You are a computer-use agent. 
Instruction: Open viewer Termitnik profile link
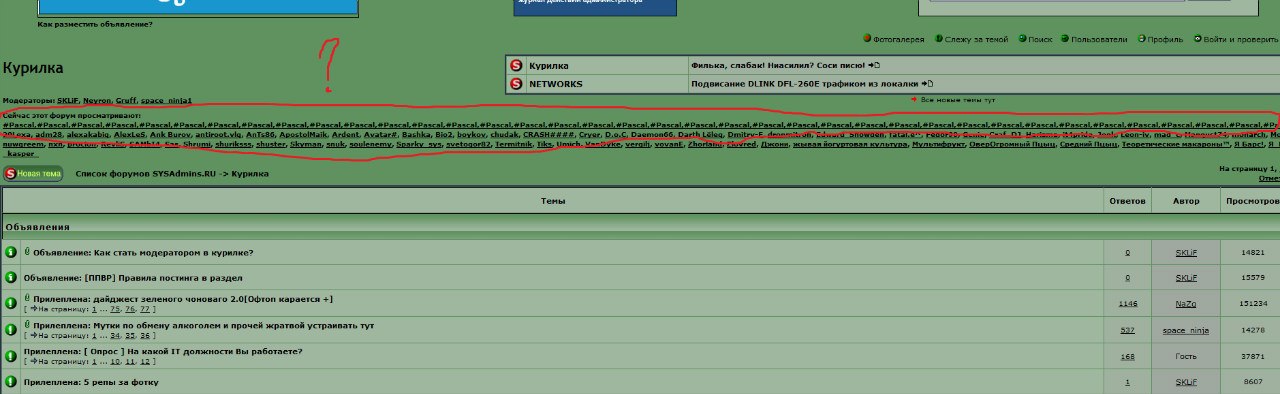tap(514, 144)
